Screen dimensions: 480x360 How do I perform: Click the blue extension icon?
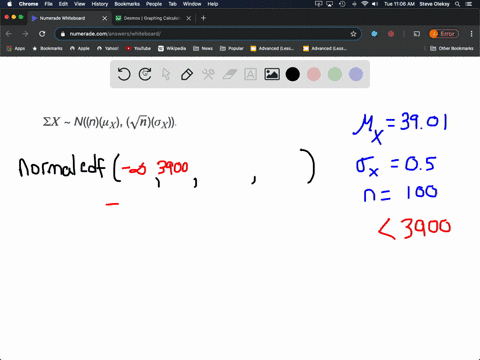point(374,34)
